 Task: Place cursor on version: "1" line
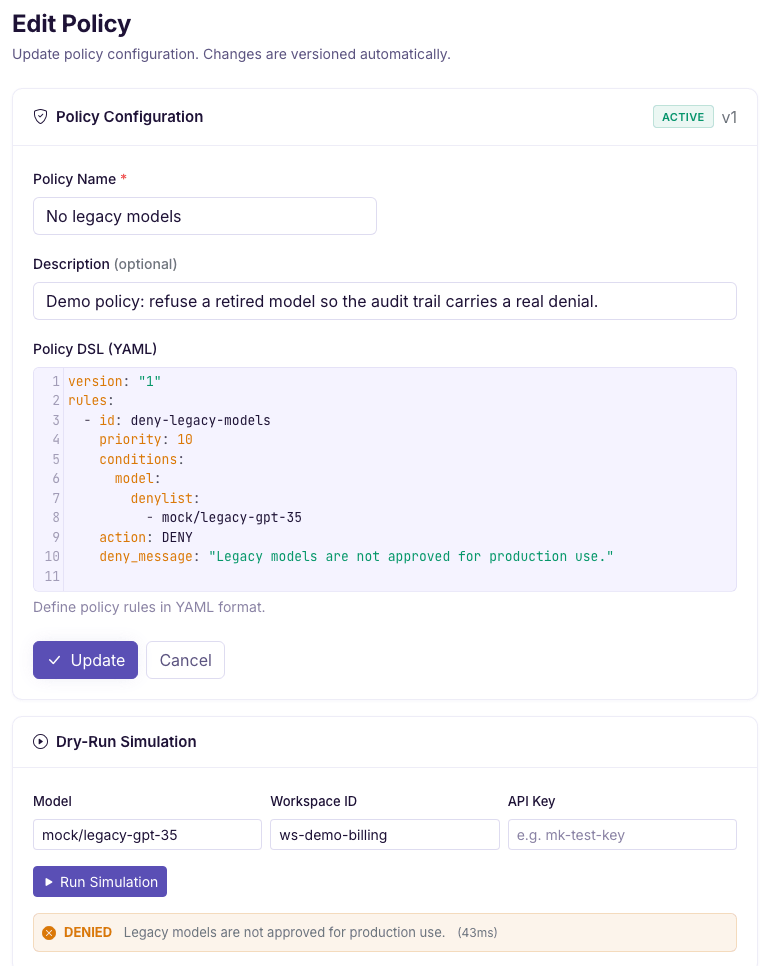point(115,381)
